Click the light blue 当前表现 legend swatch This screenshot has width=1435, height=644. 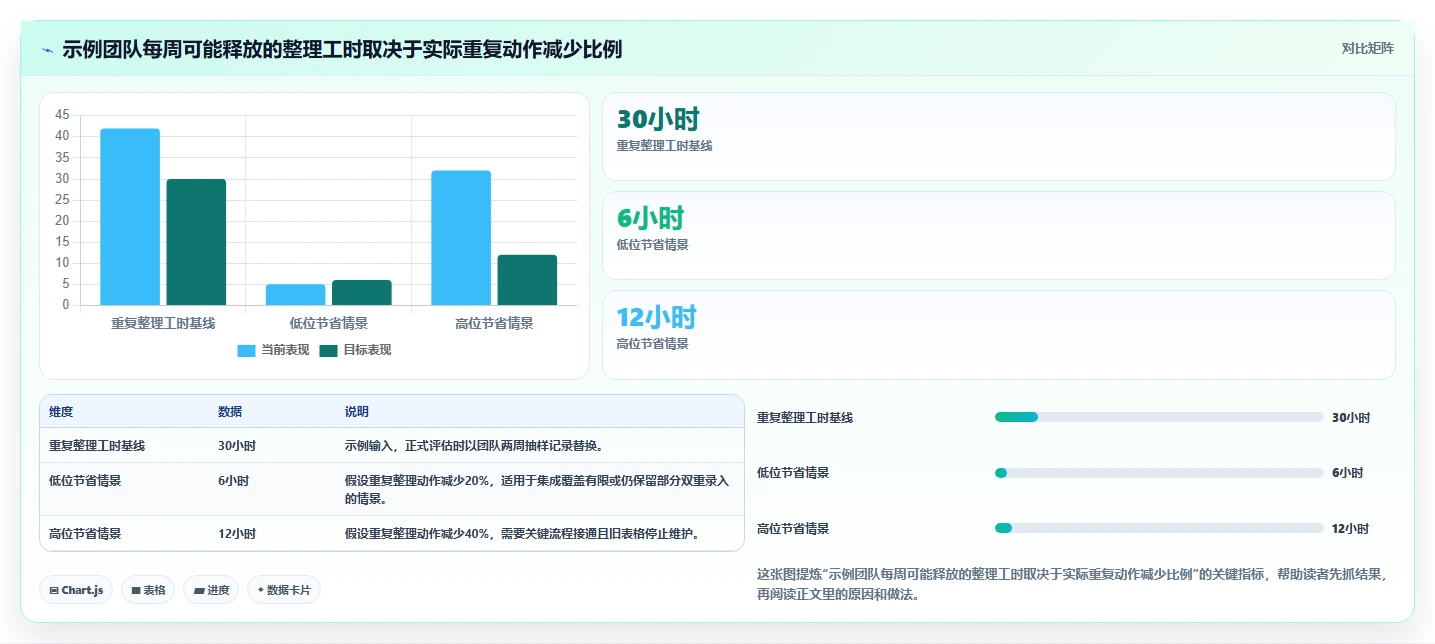[x=247, y=350]
